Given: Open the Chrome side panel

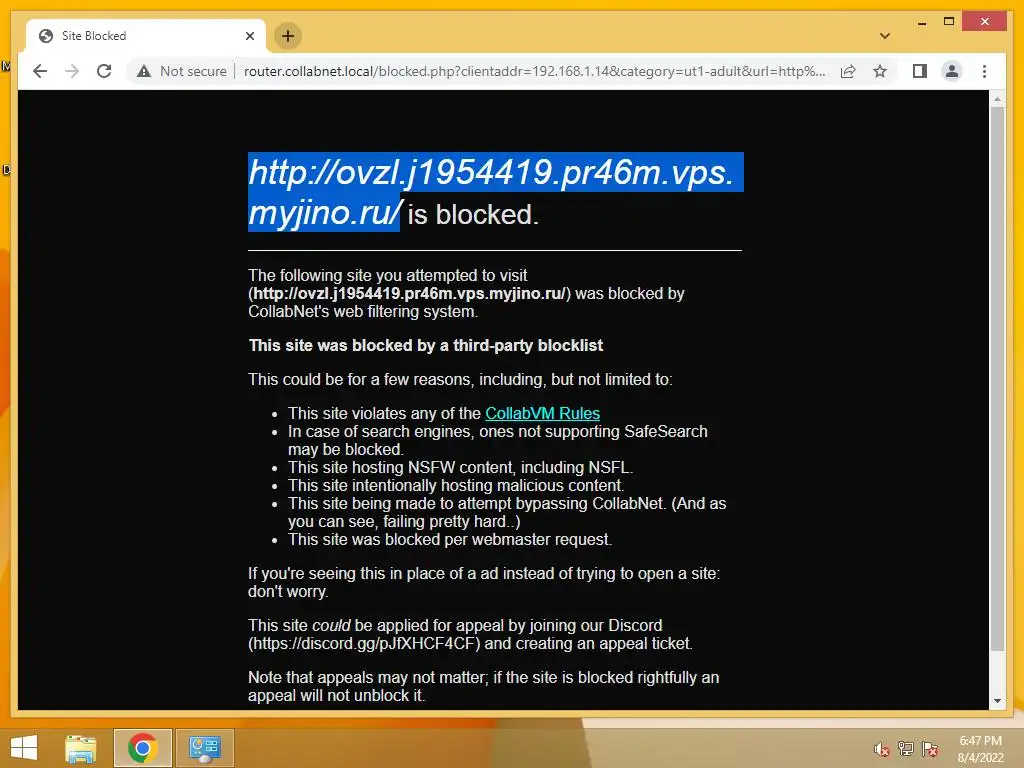Looking at the screenshot, I should click(x=920, y=71).
